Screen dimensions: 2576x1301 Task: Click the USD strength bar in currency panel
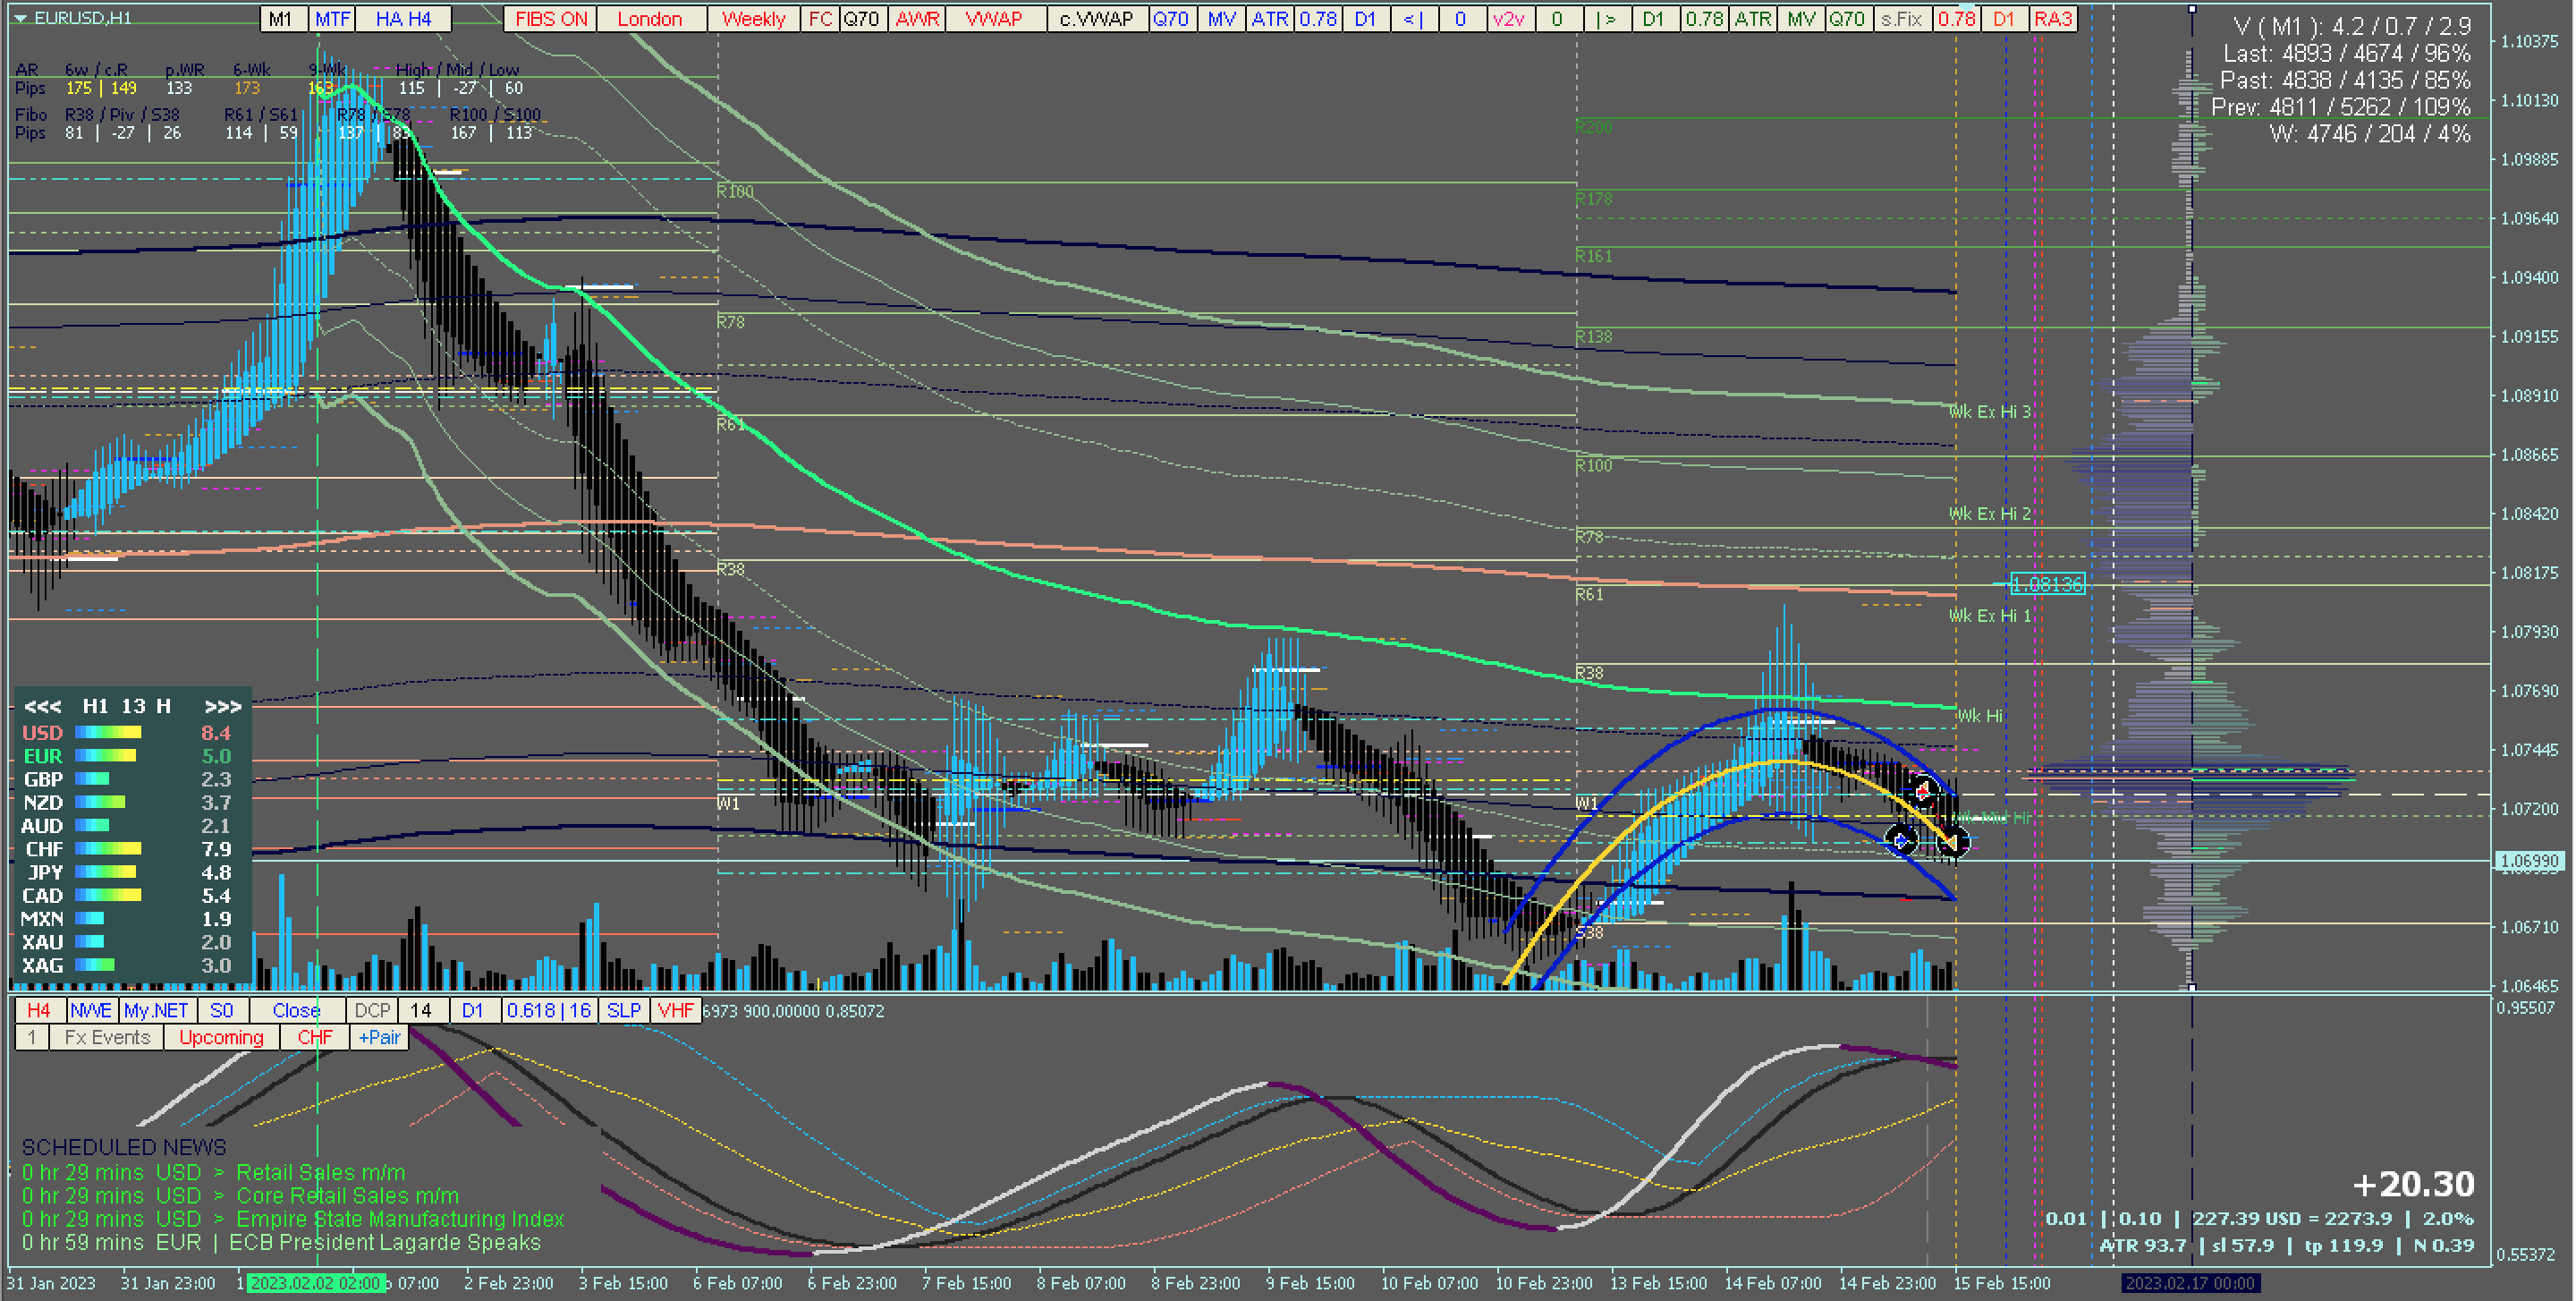pyautogui.click(x=108, y=733)
